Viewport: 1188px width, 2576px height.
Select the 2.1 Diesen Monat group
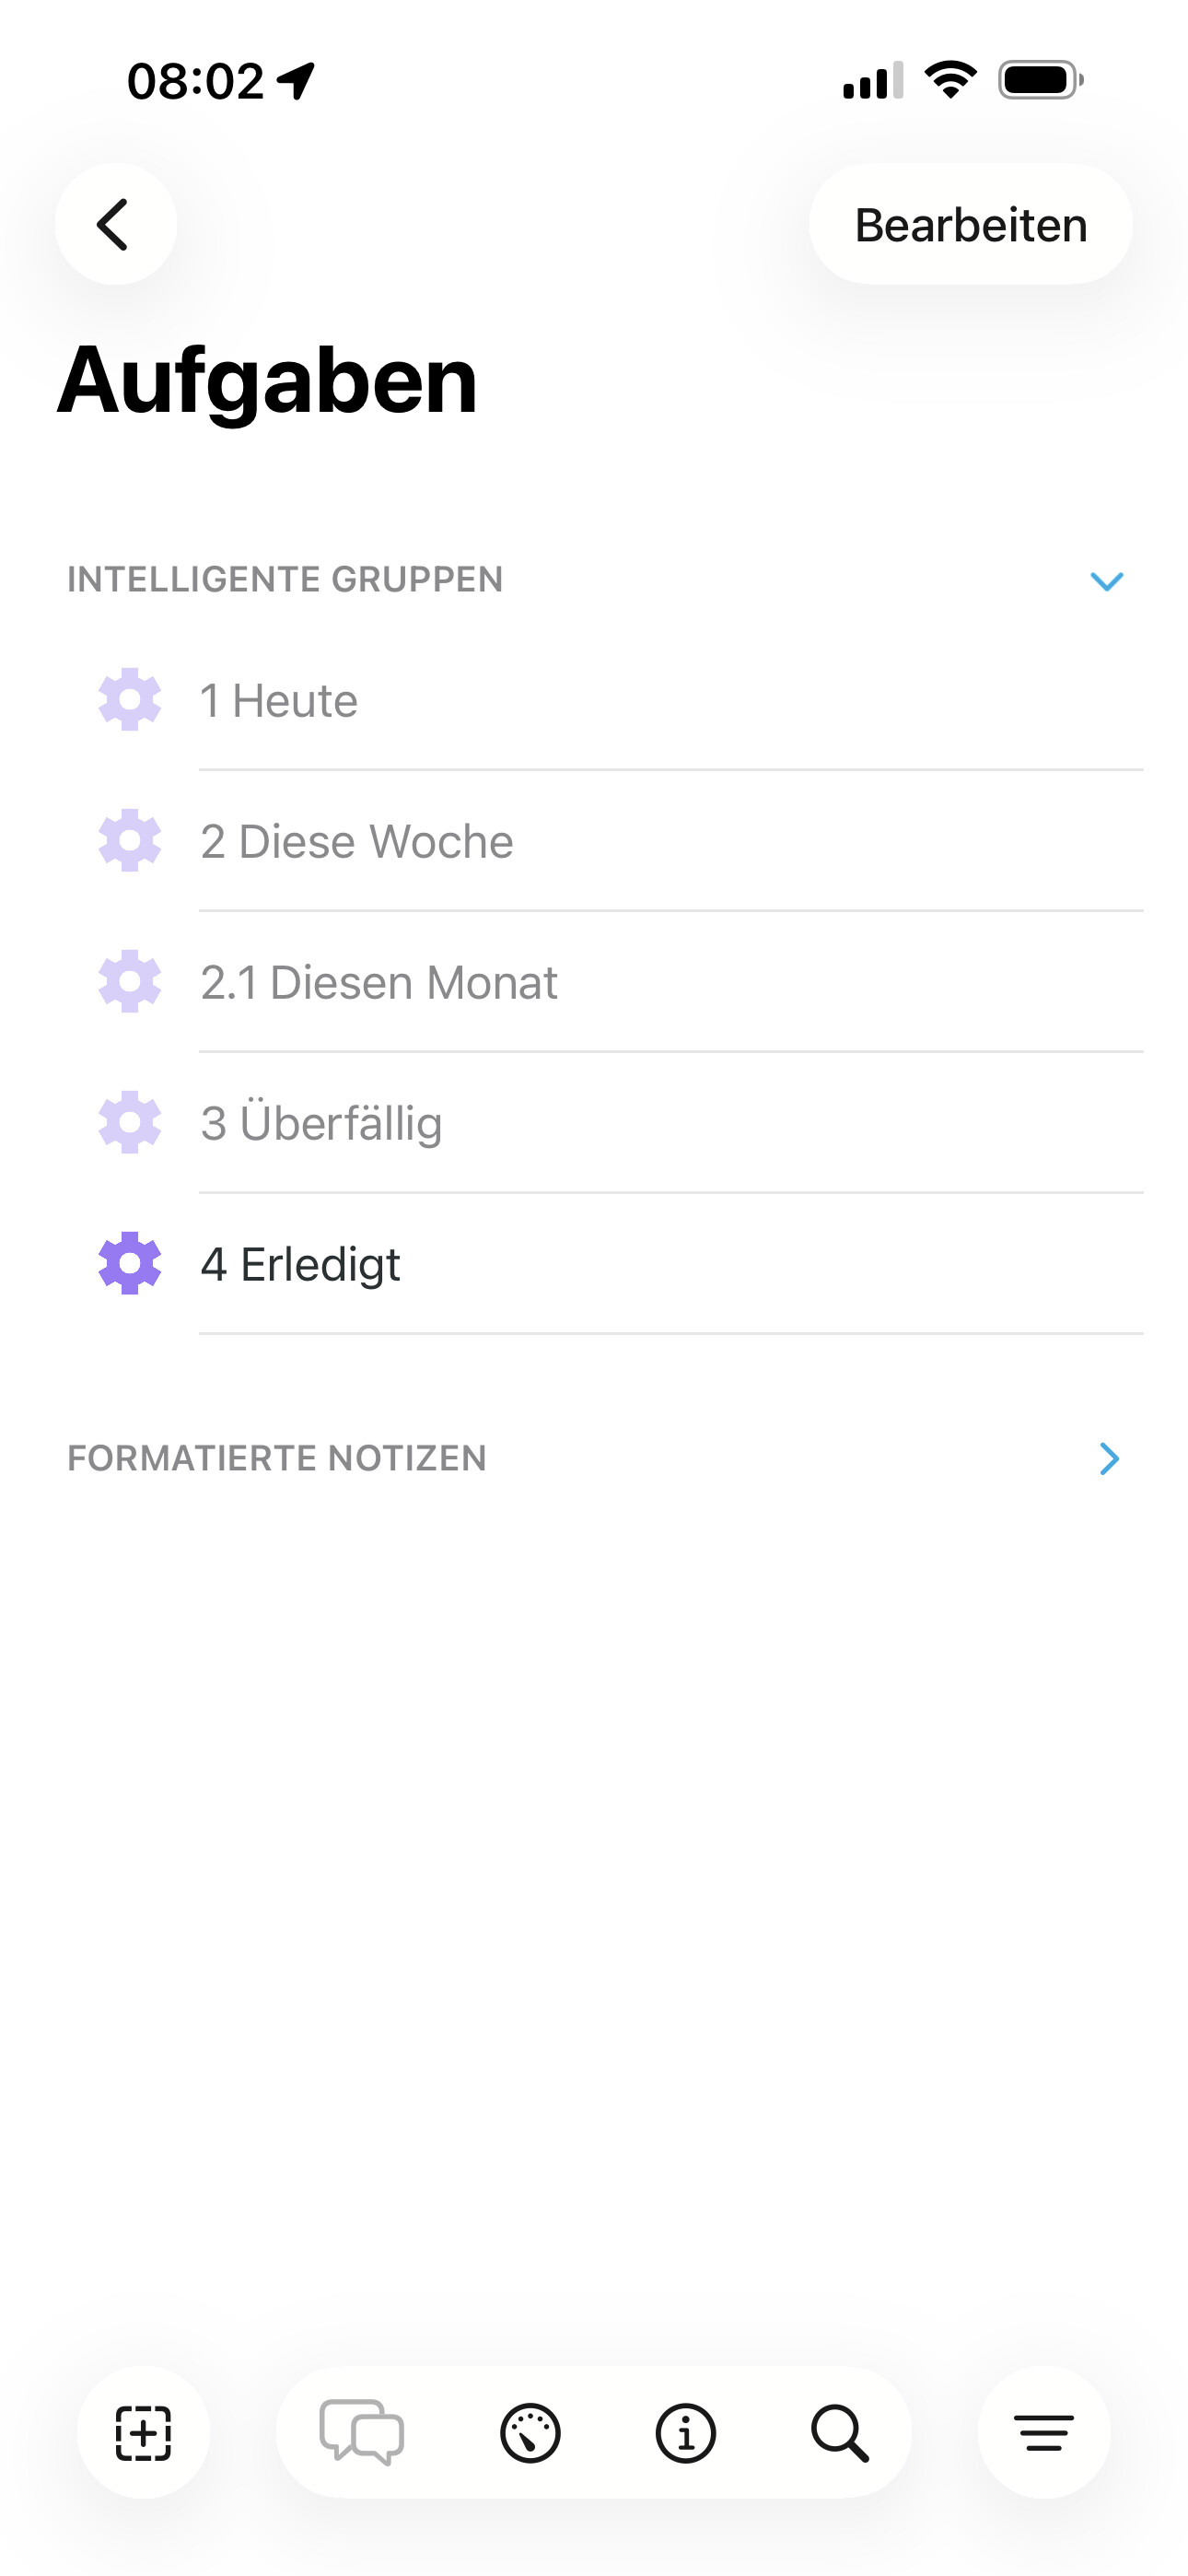[378, 982]
